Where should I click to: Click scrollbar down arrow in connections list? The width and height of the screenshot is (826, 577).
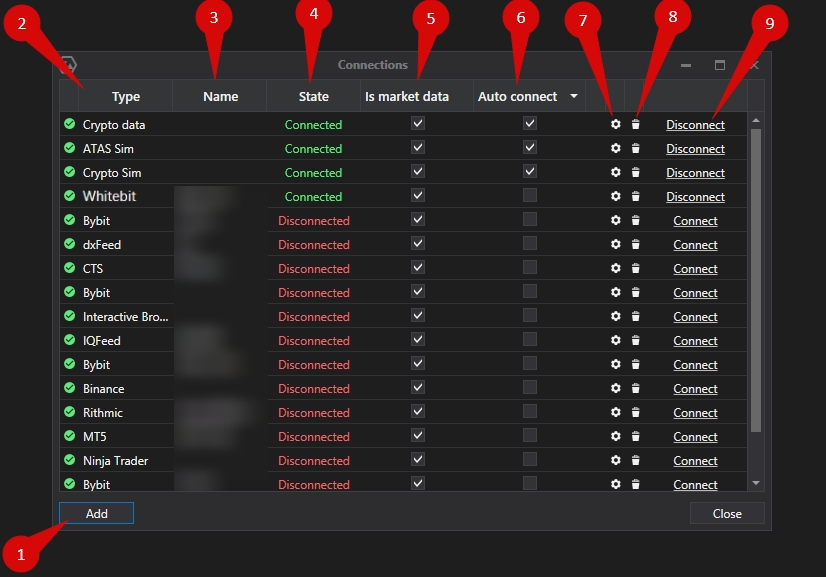tap(756, 483)
